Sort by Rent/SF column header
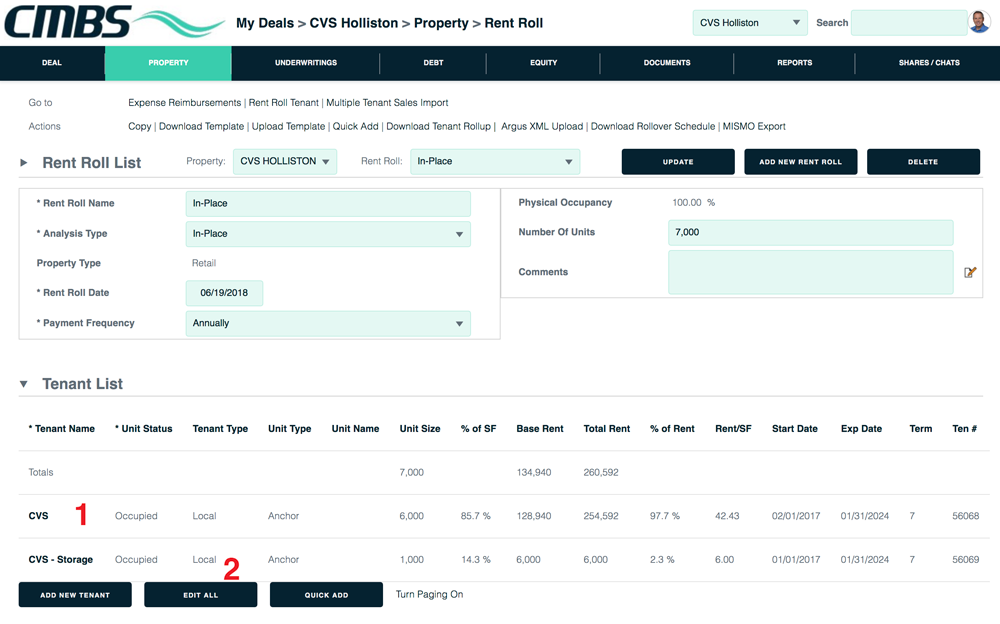 [733, 429]
